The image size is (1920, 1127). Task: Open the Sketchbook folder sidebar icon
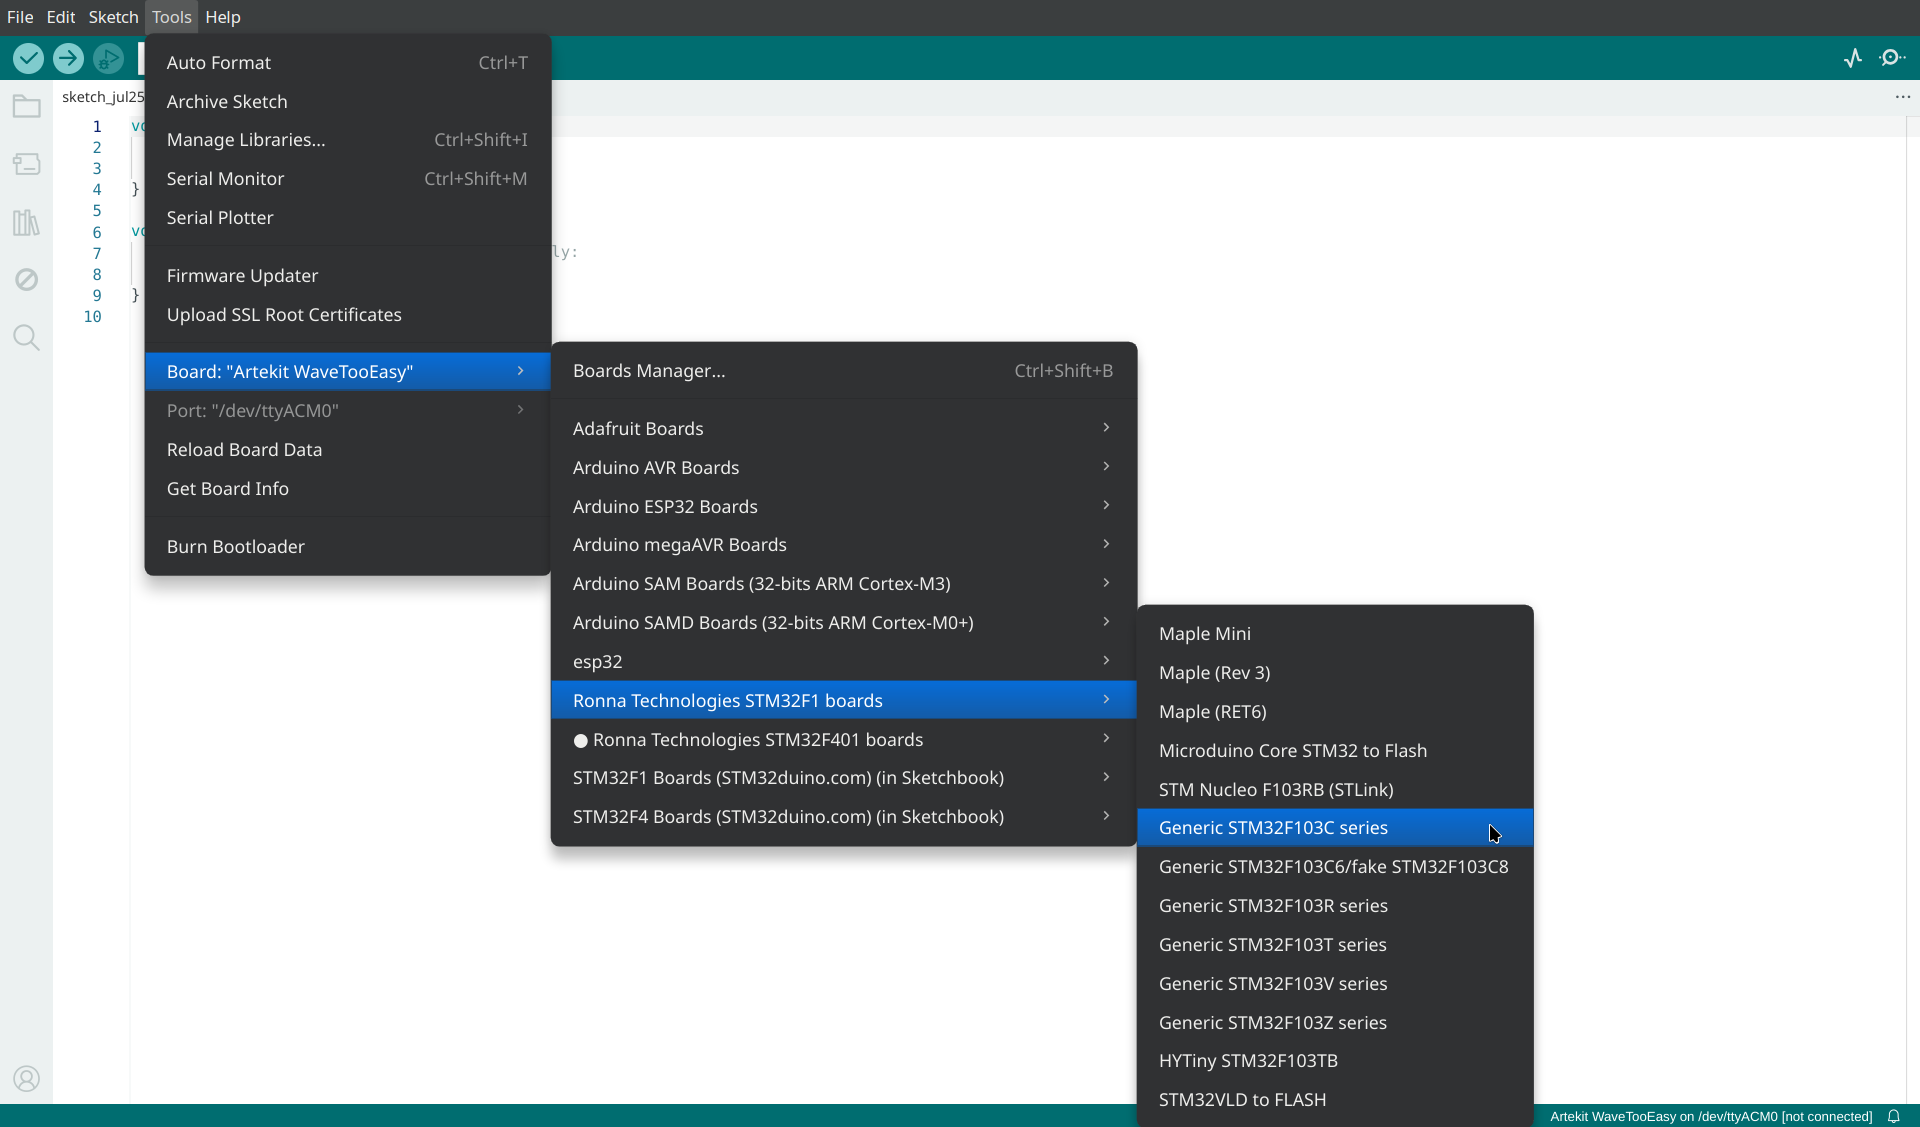coord(27,106)
